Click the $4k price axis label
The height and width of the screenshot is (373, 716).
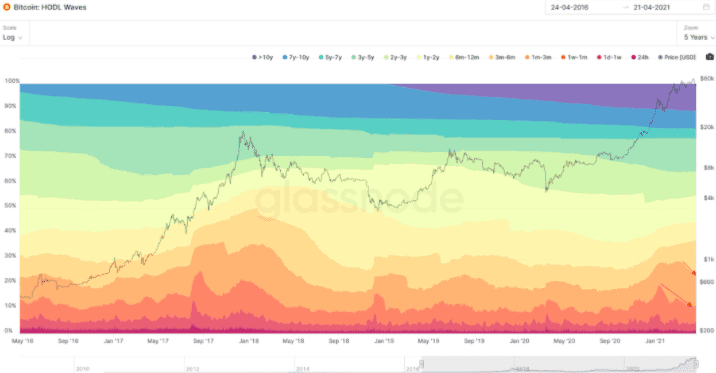point(709,198)
